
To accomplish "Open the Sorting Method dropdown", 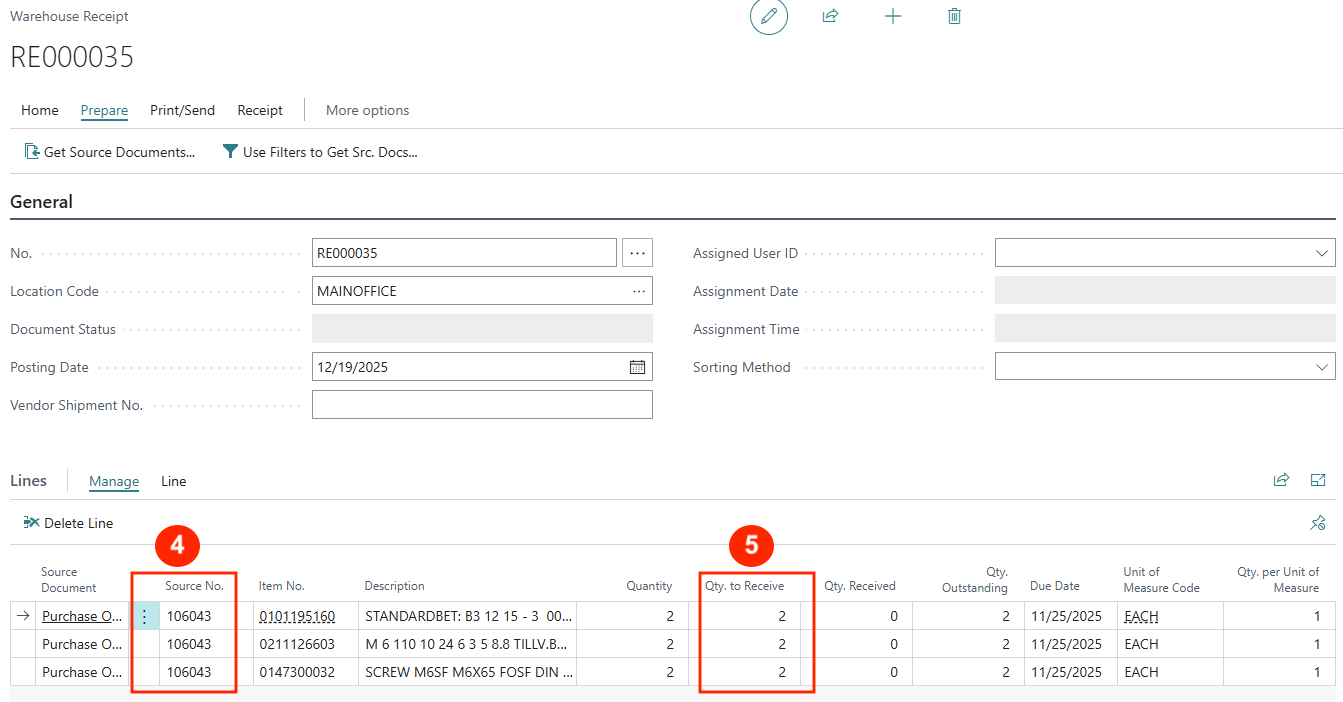I will coord(1321,368).
